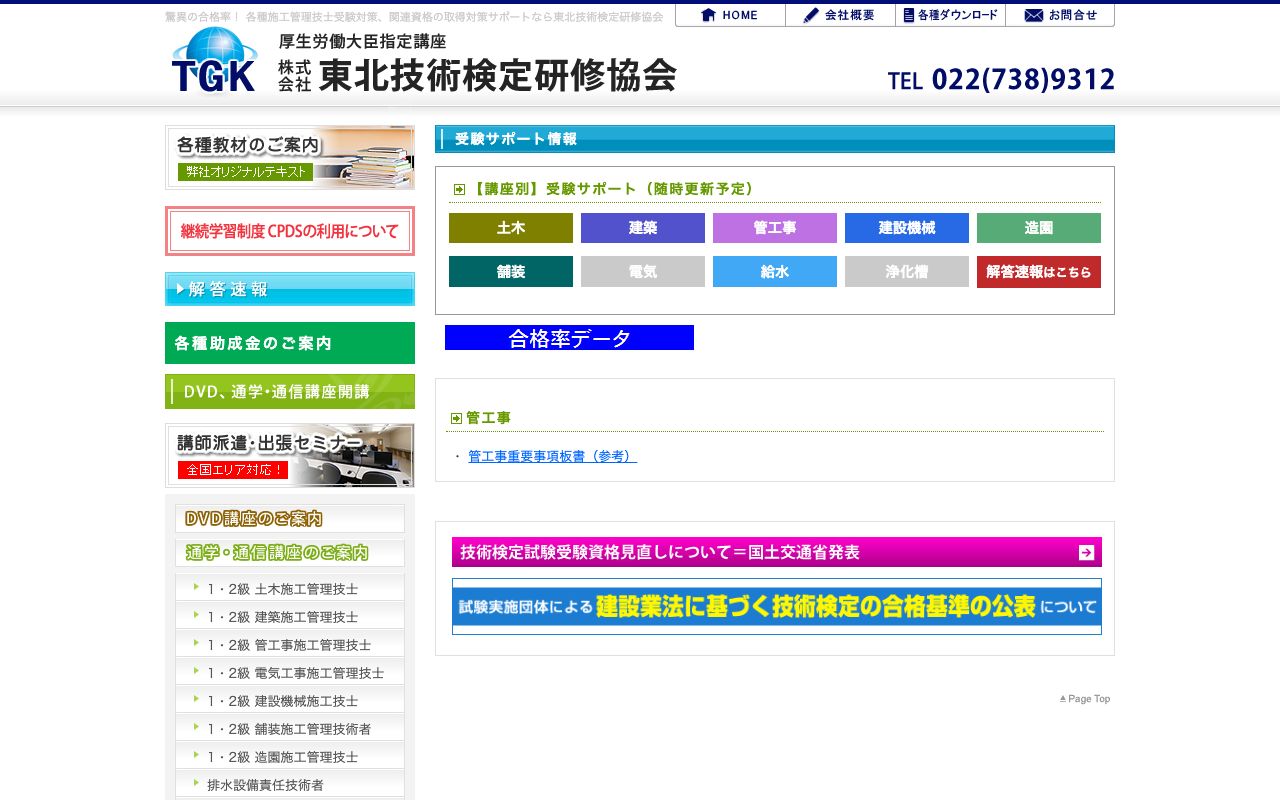Screen dimensions: 1280x800
Task: Click the 継続学習制度CPDSの利用について banner
Action: click(x=289, y=231)
